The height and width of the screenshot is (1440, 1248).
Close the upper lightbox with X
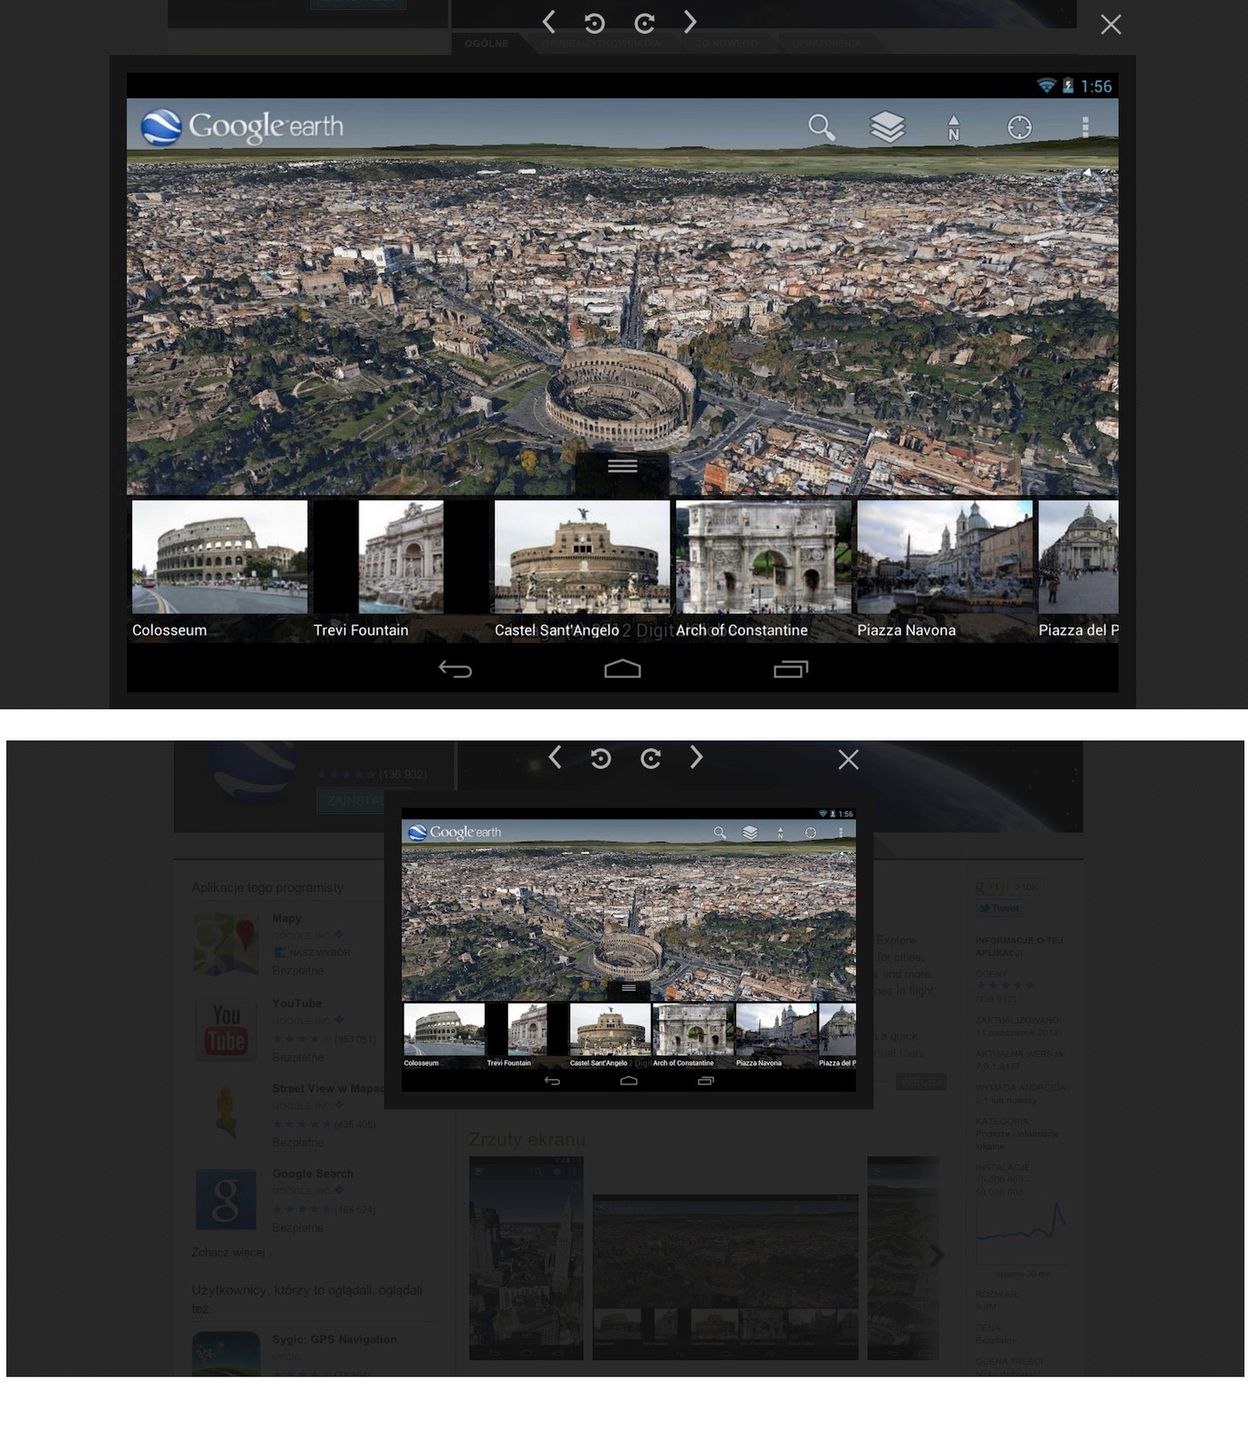pyautogui.click(x=1111, y=24)
